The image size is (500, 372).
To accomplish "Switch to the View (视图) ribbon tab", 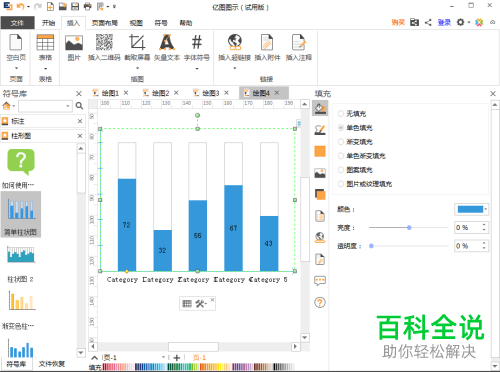I will pos(136,23).
